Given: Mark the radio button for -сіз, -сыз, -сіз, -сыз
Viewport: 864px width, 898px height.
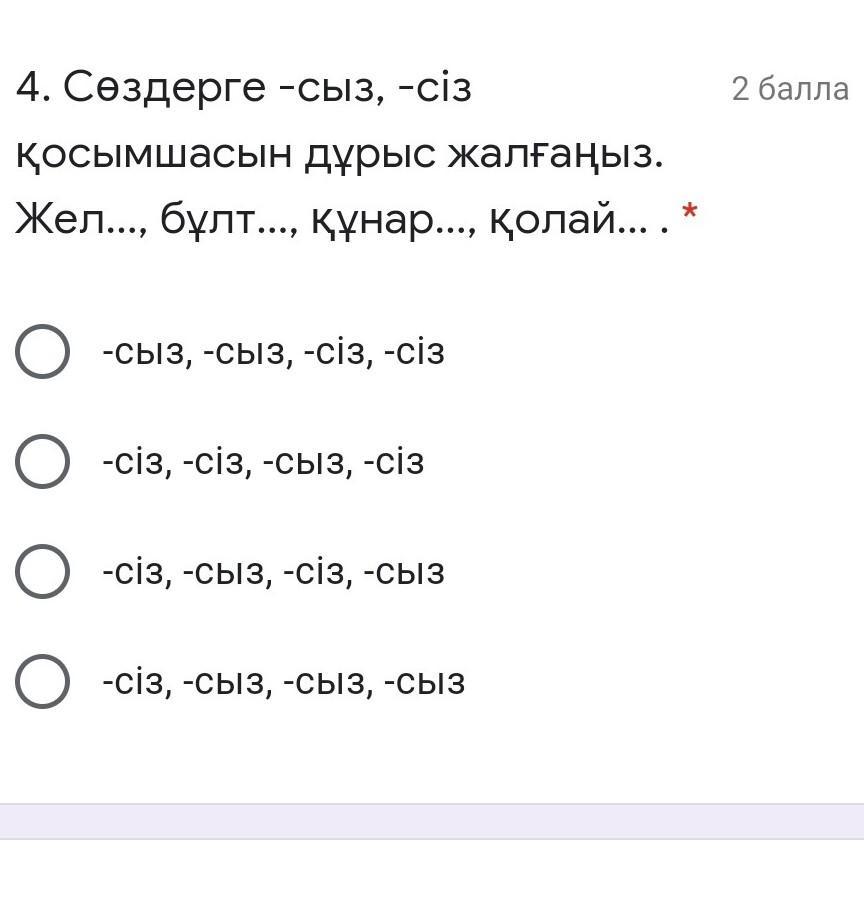Looking at the screenshot, I should pos(42,572).
